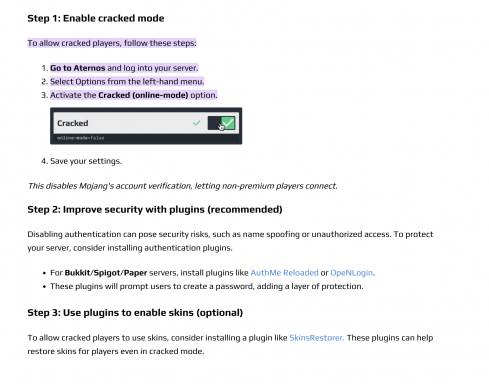Viewport: 489px width, 384px height.
Task: Click the 'To allow cracked players' highlighted sentence
Action: coord(112,43)
